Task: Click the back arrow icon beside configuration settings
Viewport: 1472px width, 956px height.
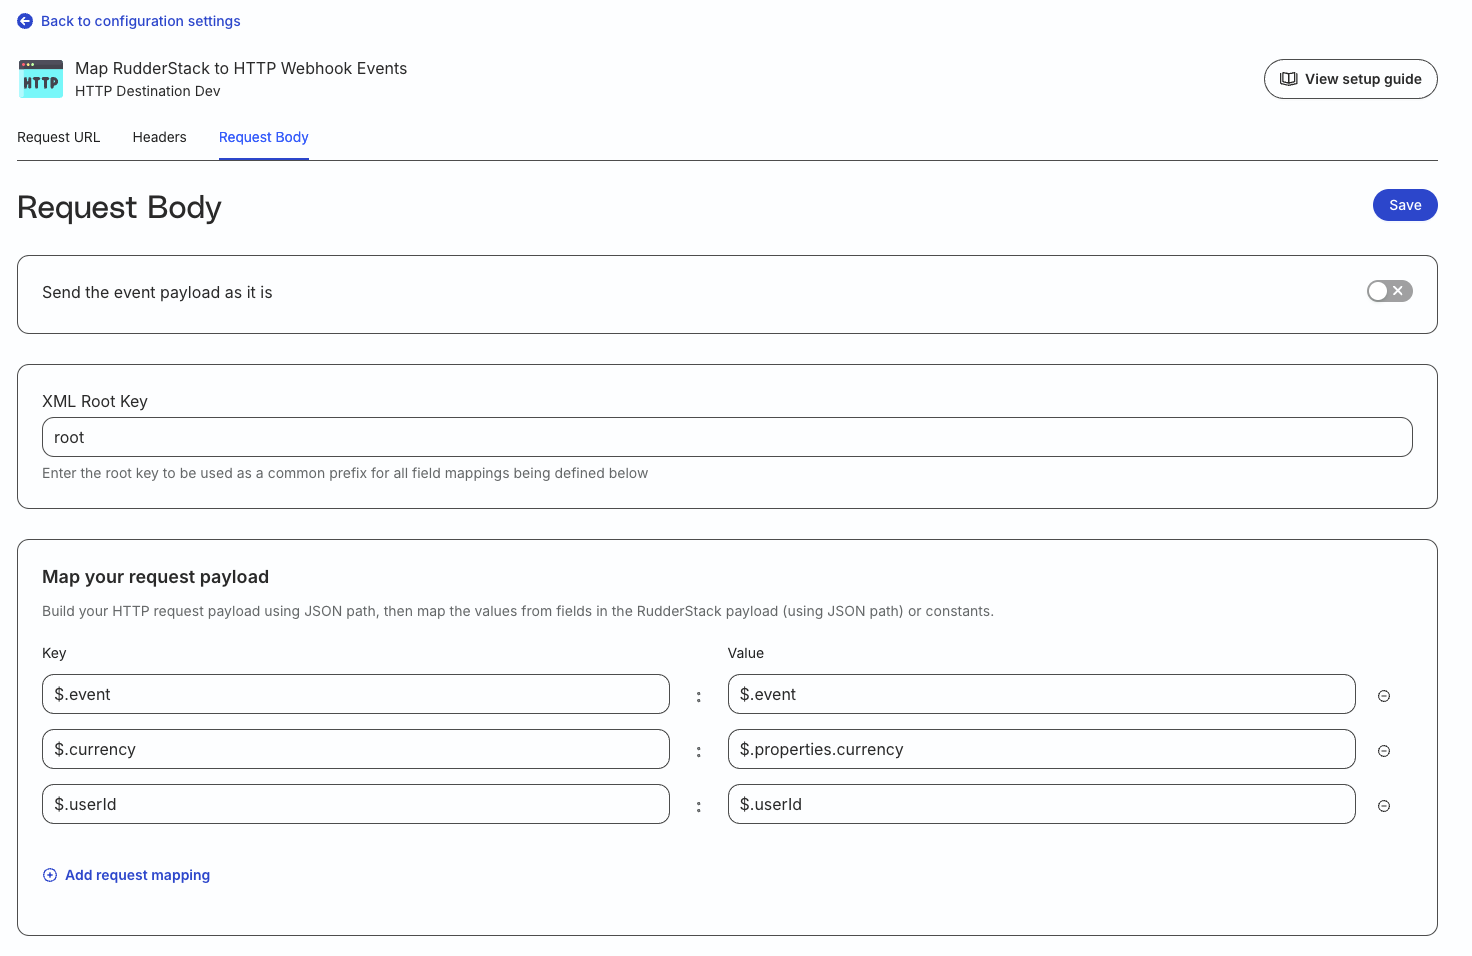Action: pos(25,21)
